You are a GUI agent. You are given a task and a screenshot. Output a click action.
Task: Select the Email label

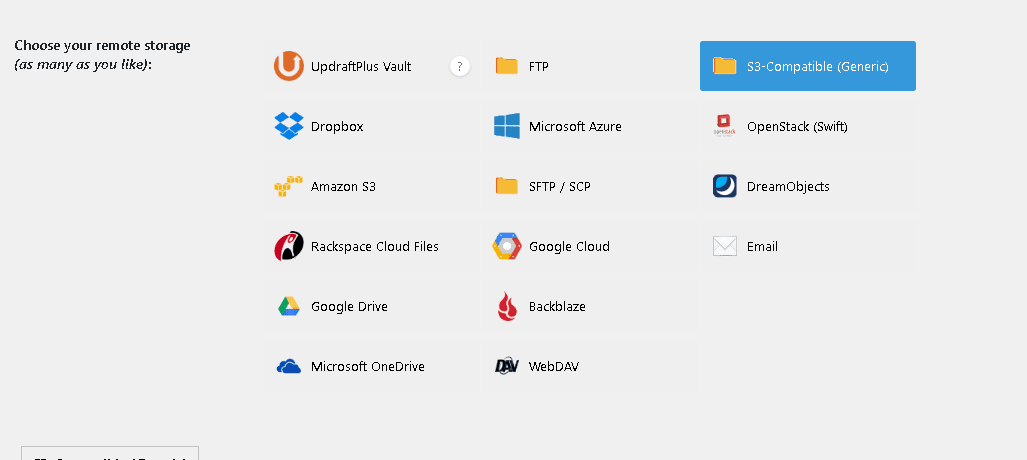coord(762,246)
